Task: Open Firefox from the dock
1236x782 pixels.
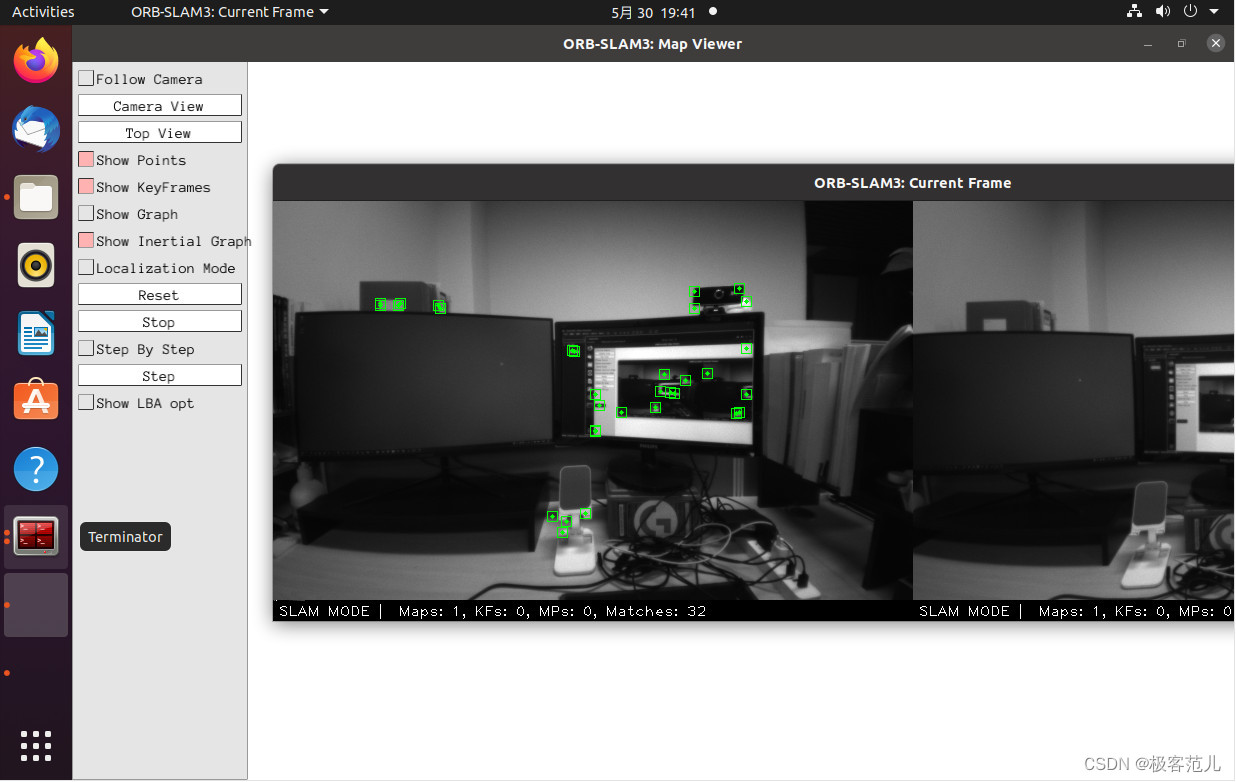Action: pos(36,61)
